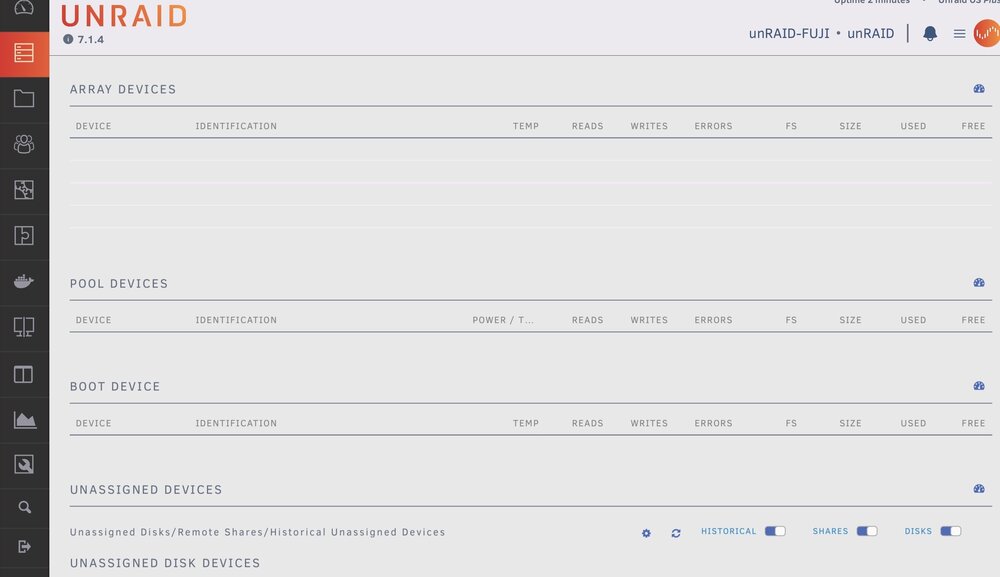Click the version number 7.1.4
The width and height of the screenshot is (1000, 577).
coord(91,40)
